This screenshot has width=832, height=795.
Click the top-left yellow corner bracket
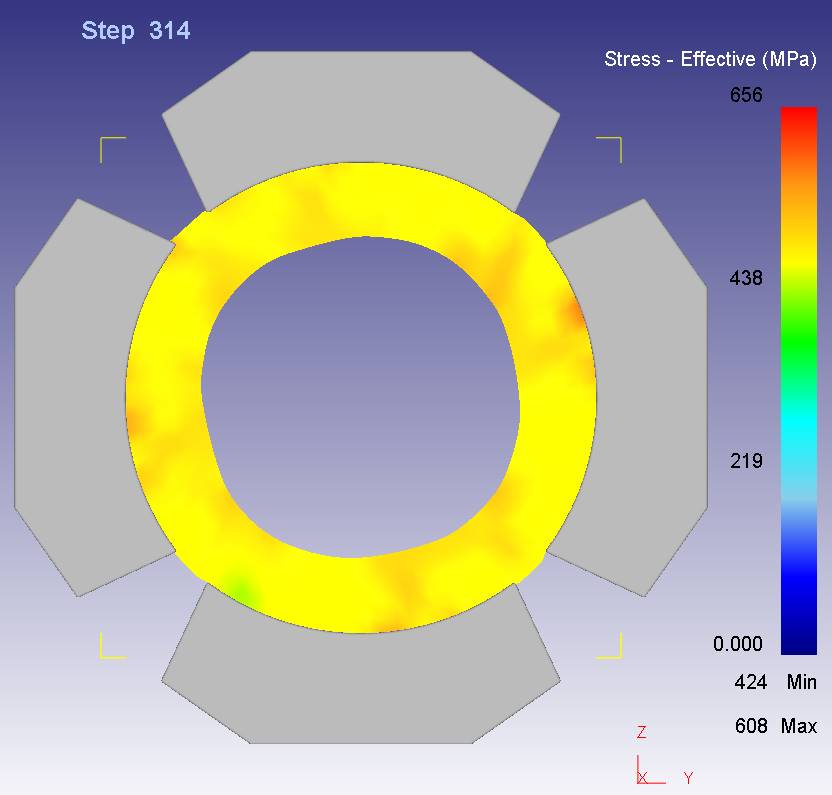pos(111,148)
